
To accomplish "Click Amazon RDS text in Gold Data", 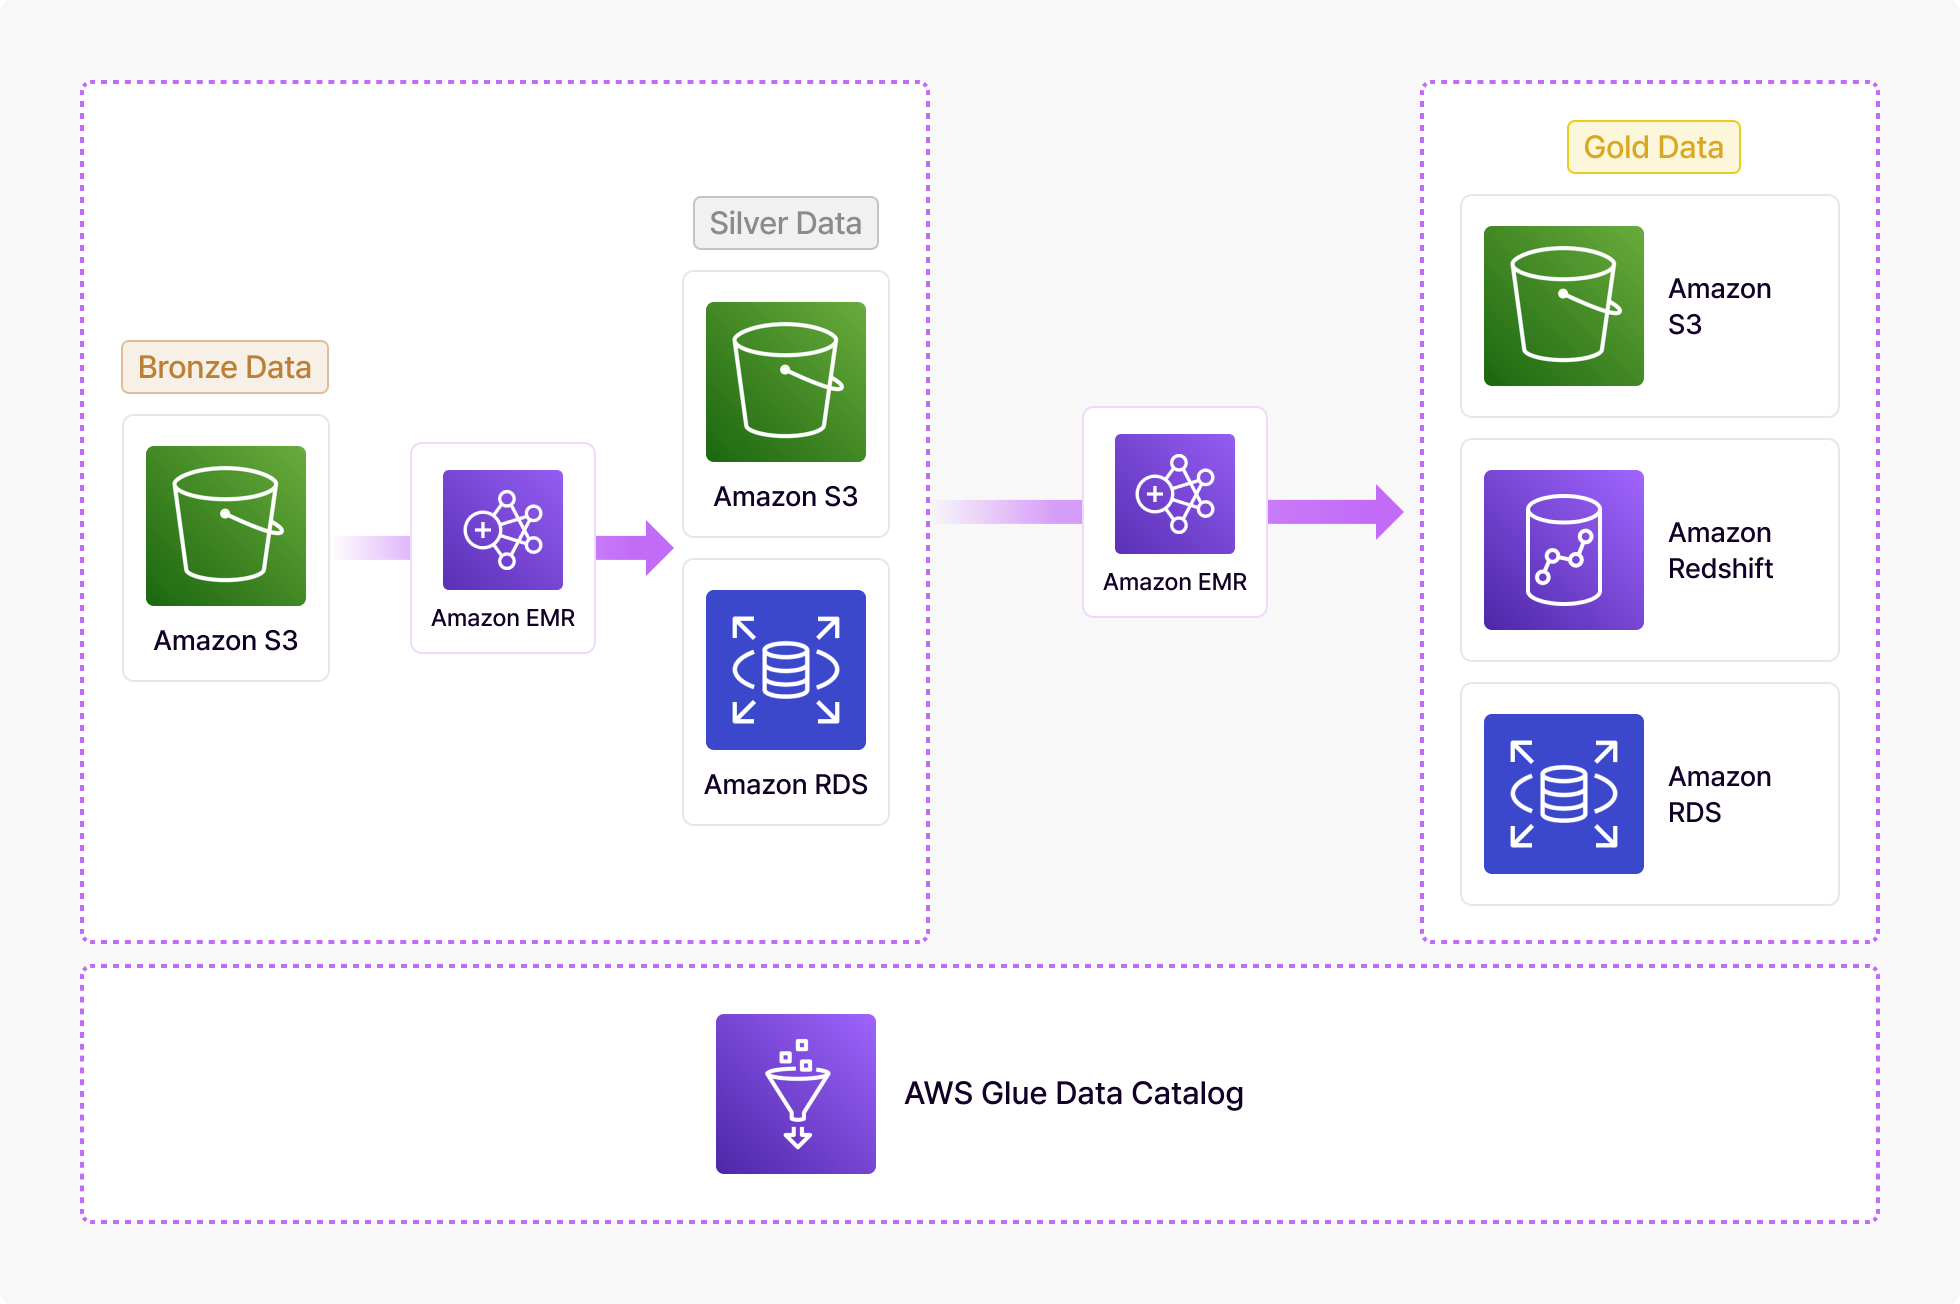I will click(1720, 794).
